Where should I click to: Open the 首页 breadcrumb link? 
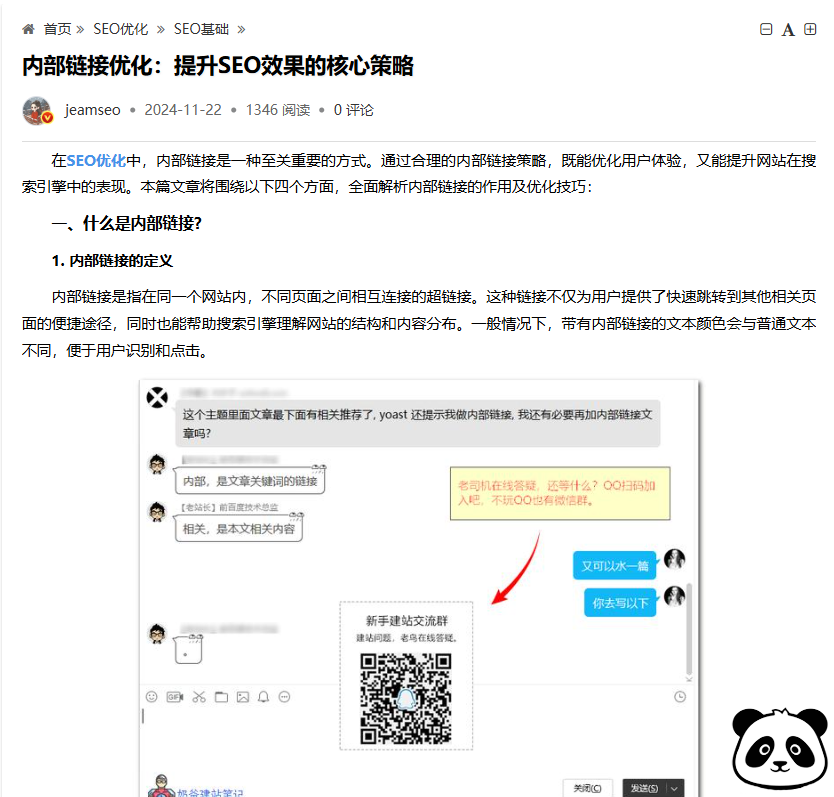[57, 29]
